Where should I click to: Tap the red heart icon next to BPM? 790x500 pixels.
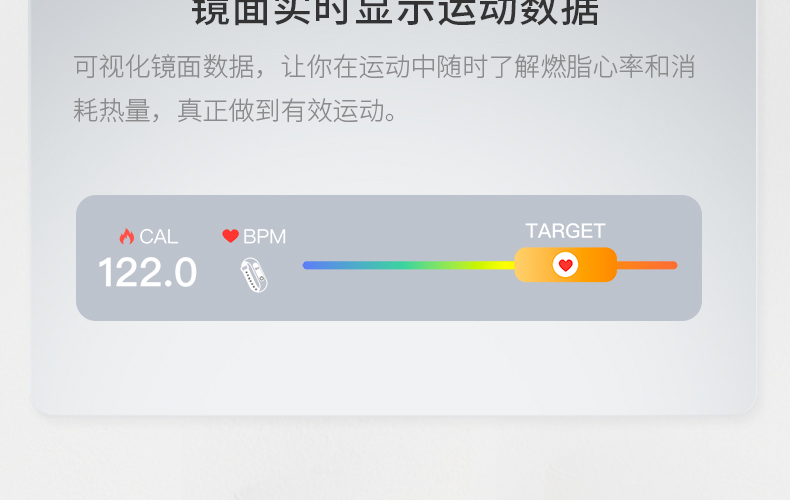tap(230, 235)
